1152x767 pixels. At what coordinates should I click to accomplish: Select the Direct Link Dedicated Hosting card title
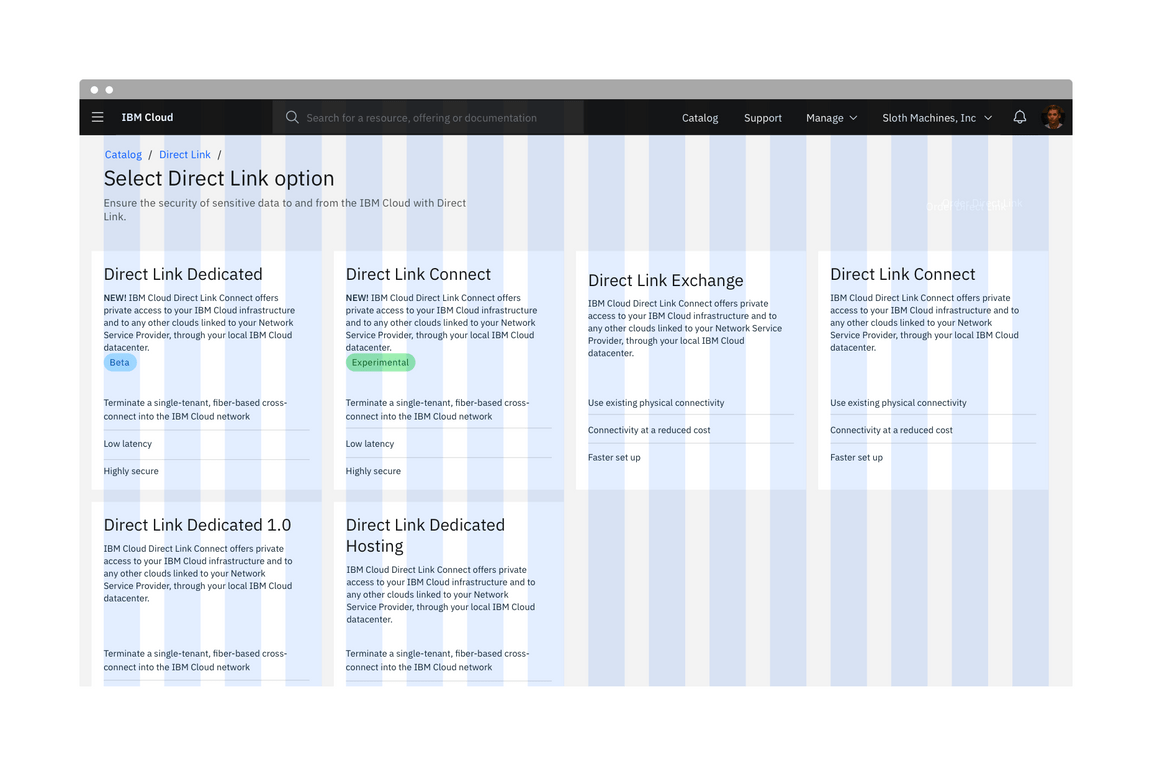coord(425,535)
